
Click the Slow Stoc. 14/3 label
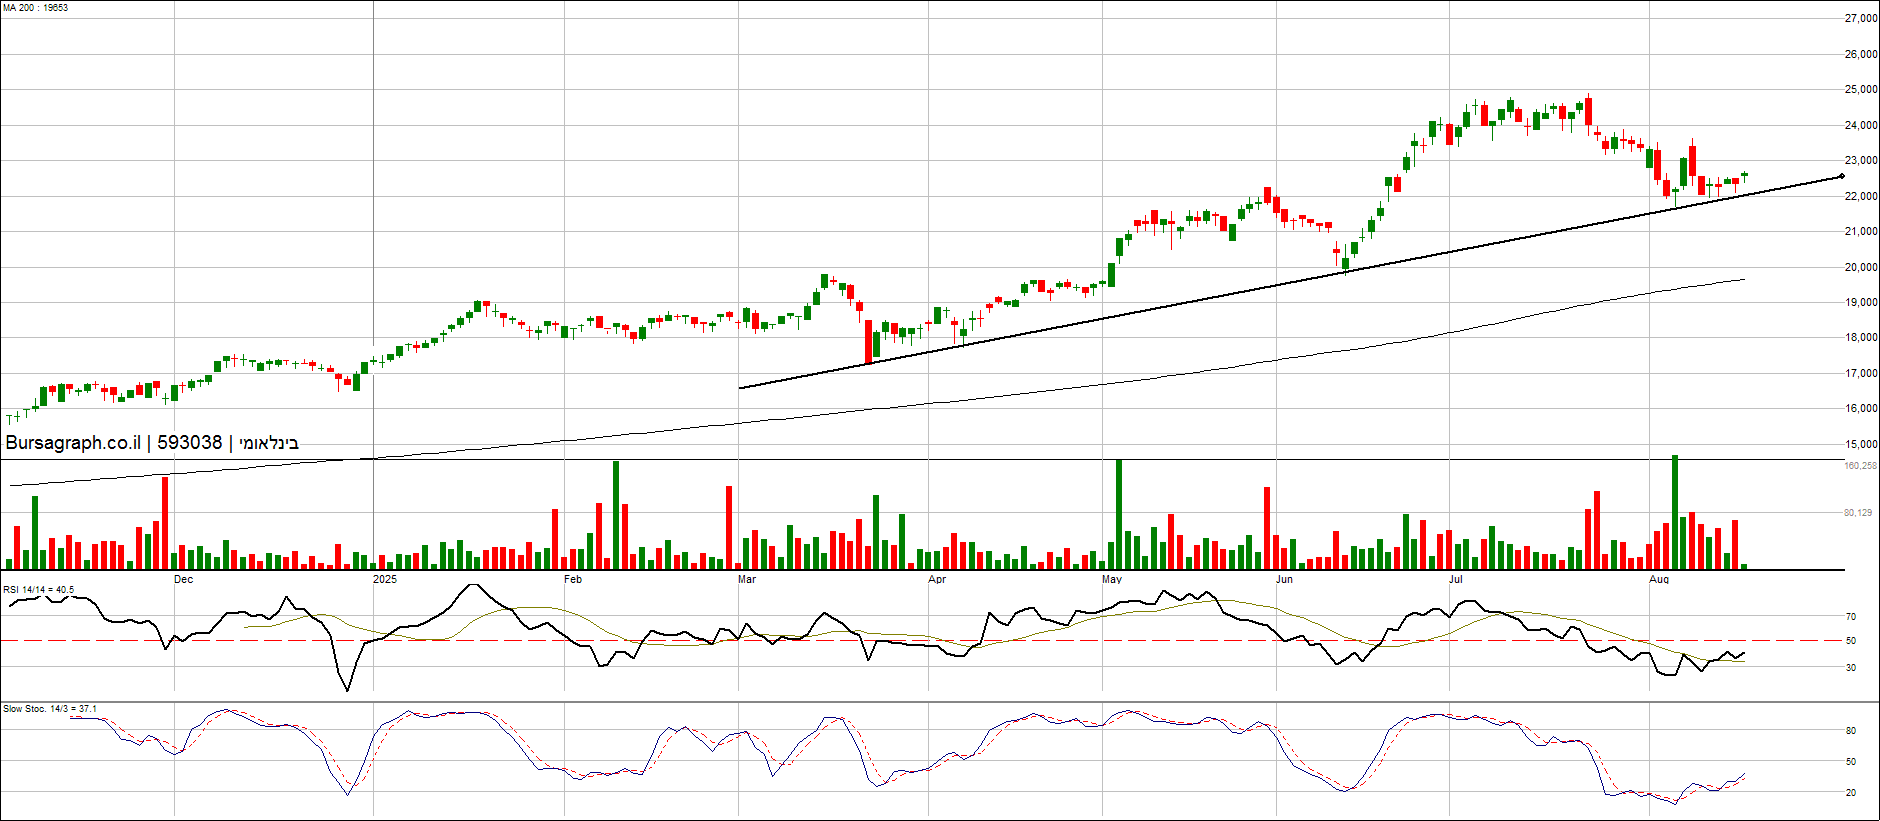coord(50,709)
